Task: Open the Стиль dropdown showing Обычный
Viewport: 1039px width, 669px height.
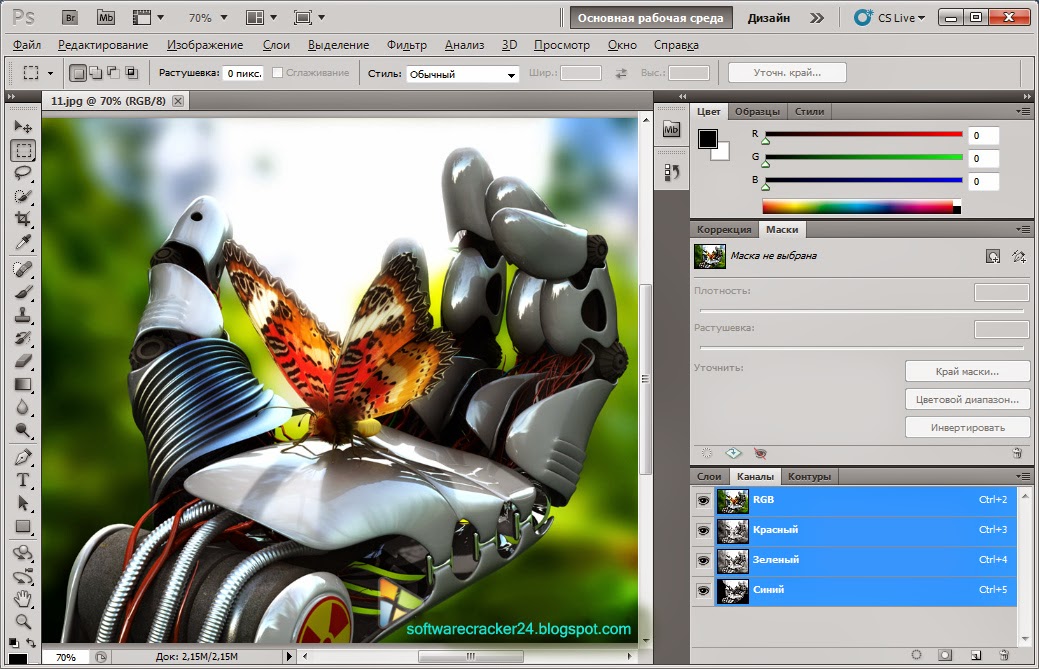Action: [462, 74]
